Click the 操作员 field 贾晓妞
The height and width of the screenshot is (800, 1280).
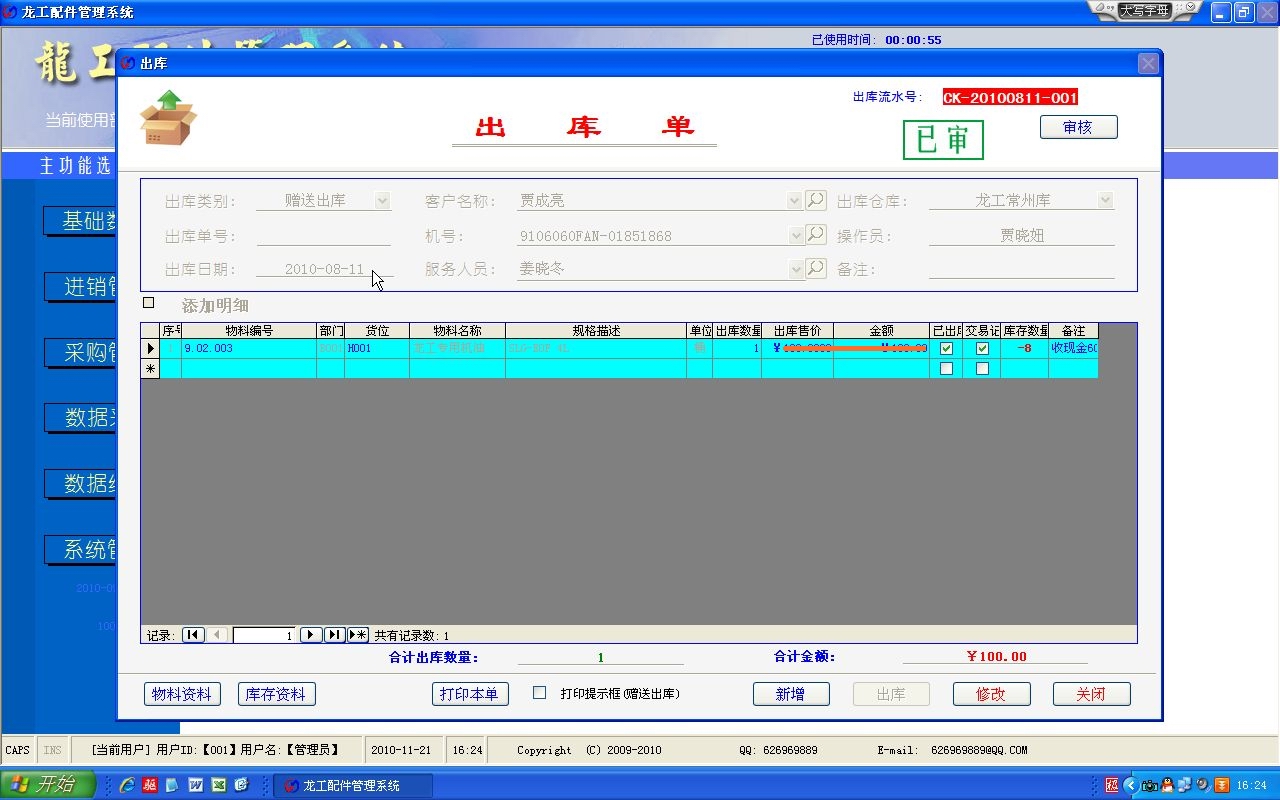1021,236
